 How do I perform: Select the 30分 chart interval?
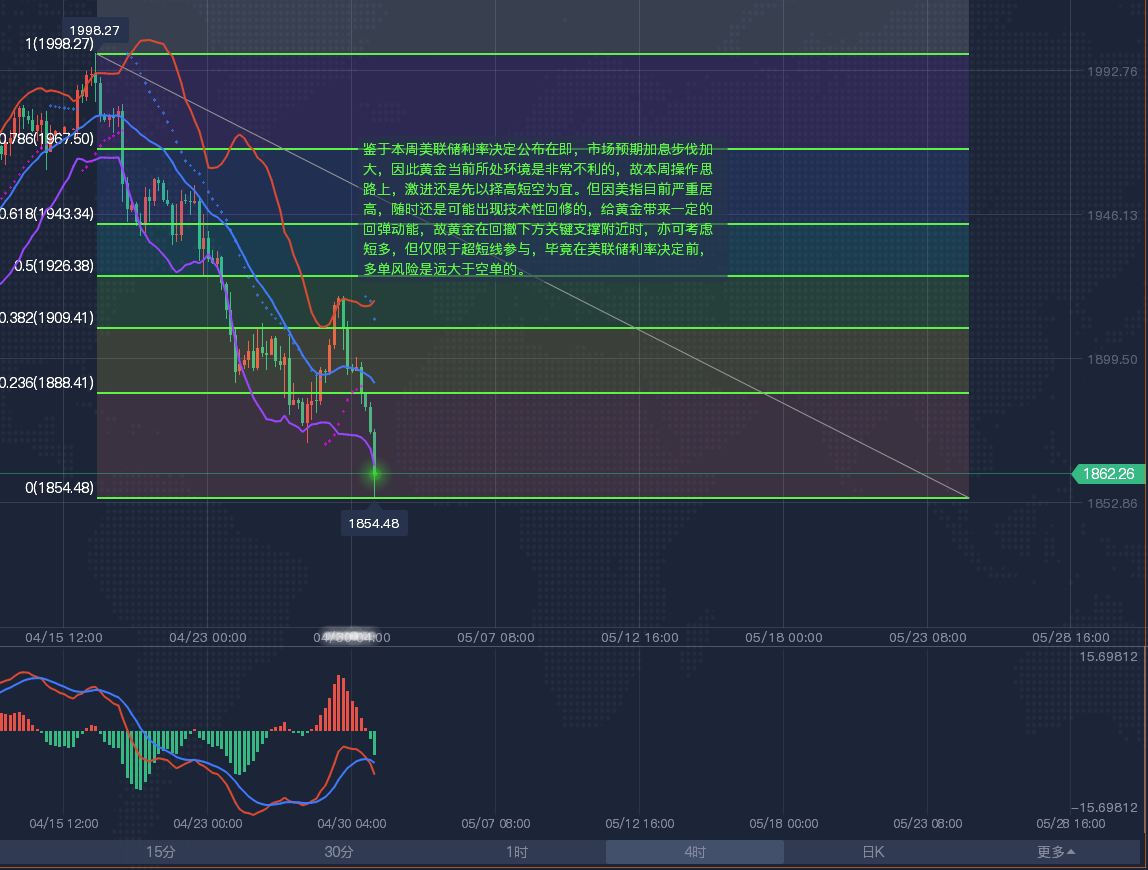pyautogui.click(x=339, y=852)
